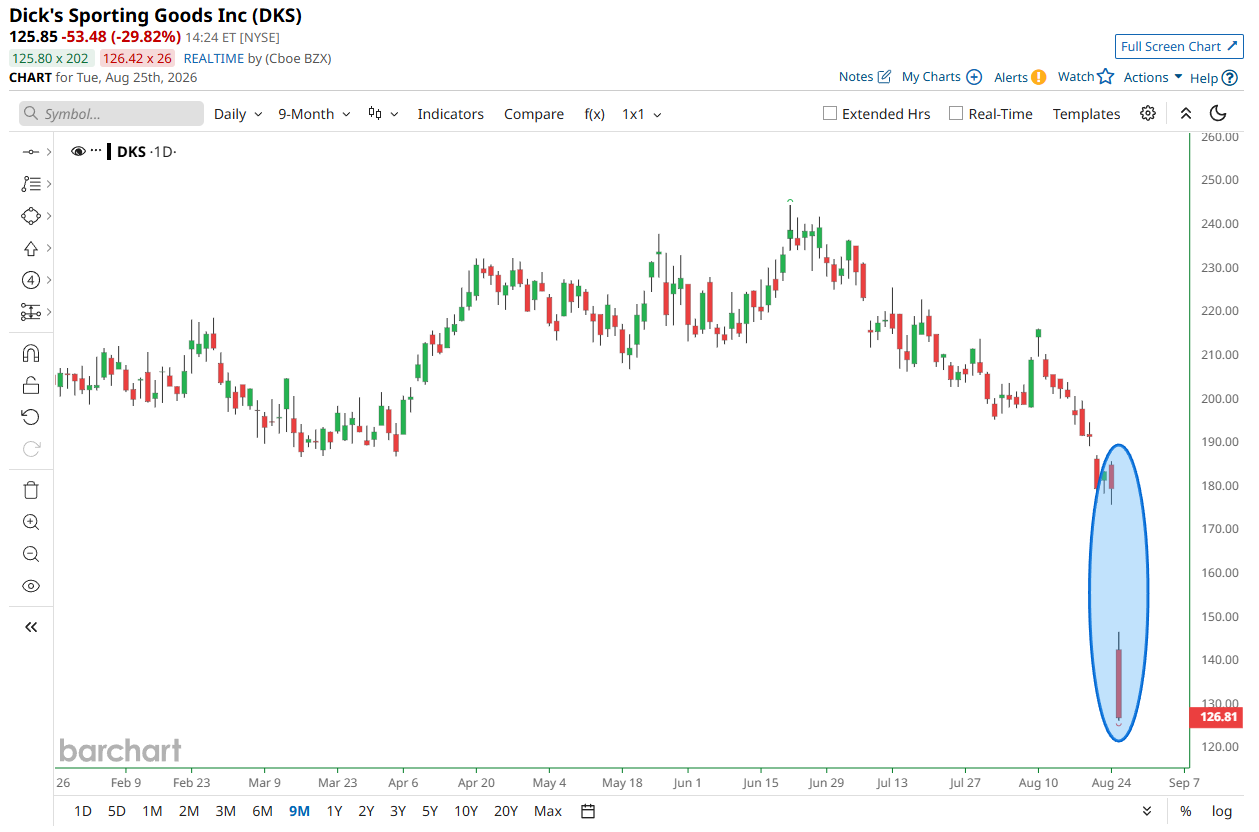Image resolution: width=1259 pixels, height=832 pixels.
Task: Open Help
Action: [x=1214, y=77]
